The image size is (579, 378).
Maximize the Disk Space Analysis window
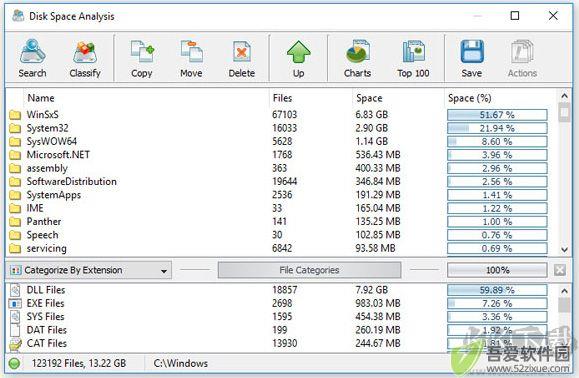coord(515,16)
